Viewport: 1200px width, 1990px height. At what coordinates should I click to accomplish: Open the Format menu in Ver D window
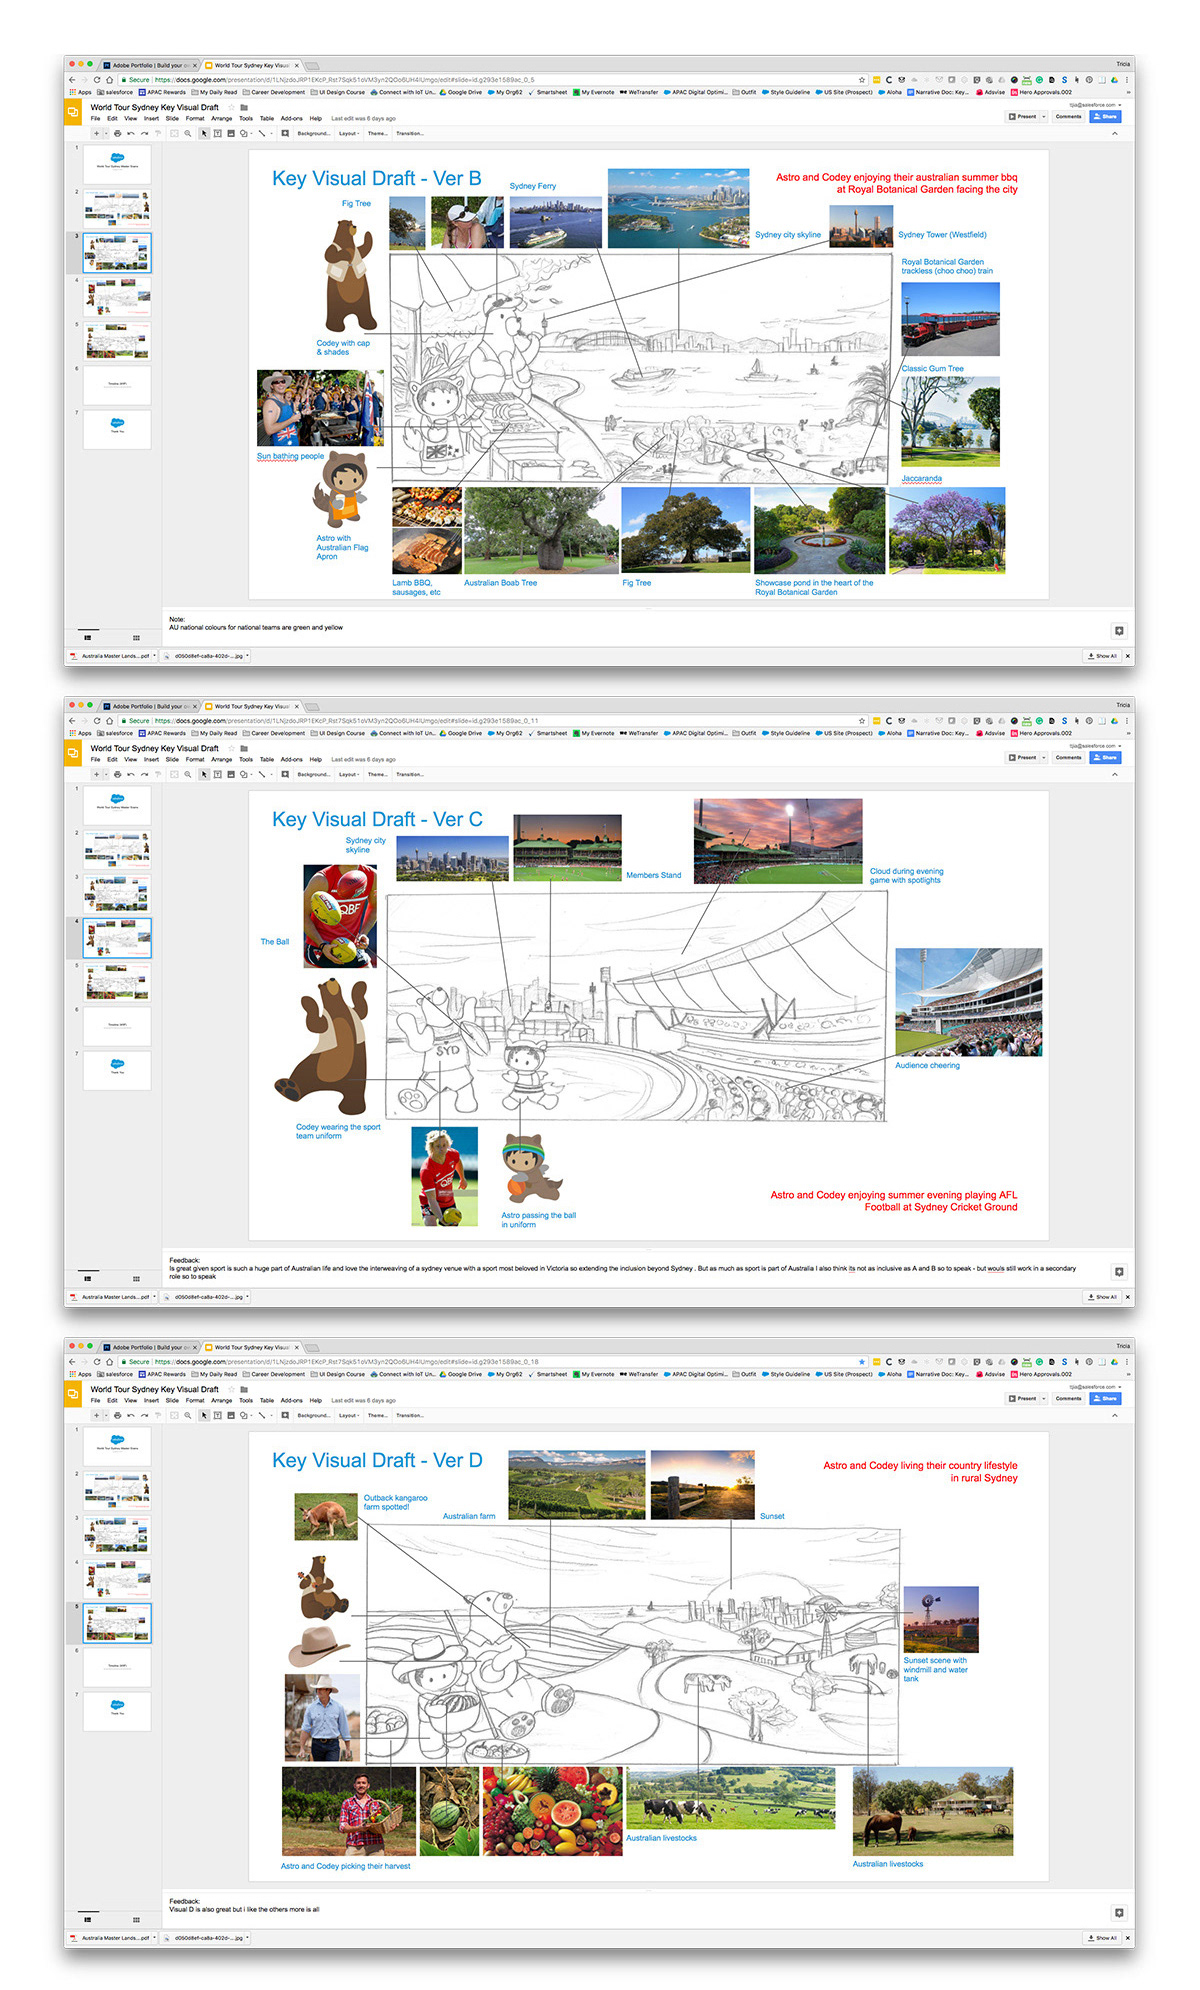[195, 1400]
